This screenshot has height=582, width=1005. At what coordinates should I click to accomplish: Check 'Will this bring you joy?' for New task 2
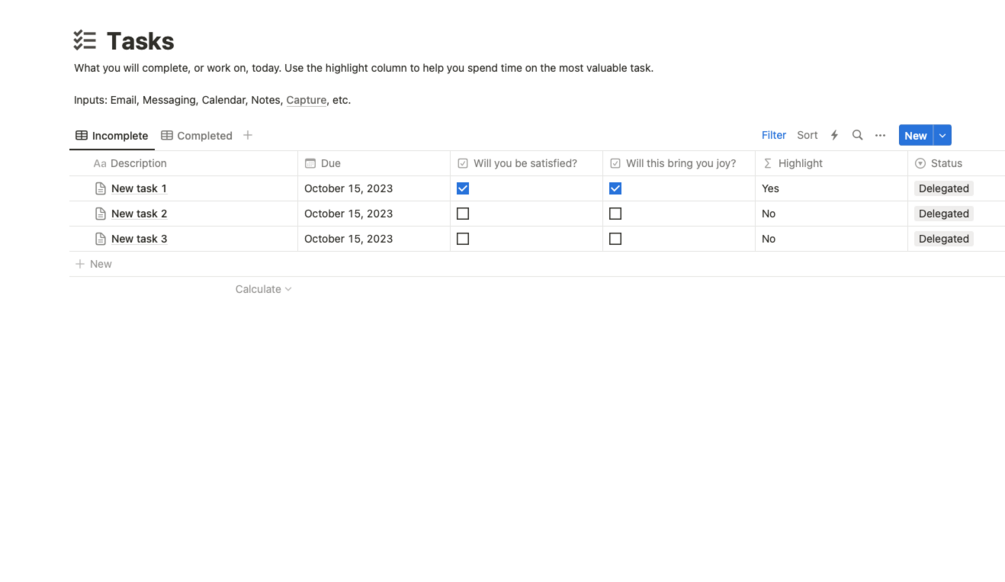pos(615,213)
